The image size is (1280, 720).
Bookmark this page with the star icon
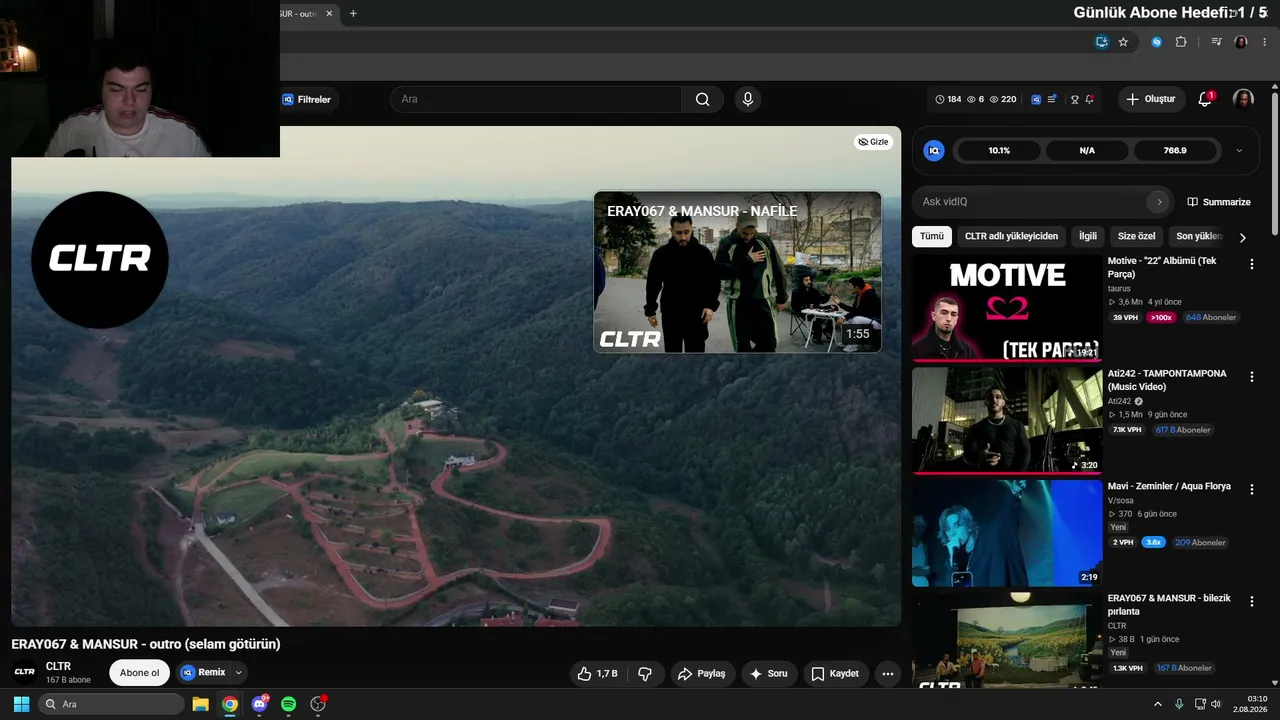pyautogui.click(x=1123, y=42)
